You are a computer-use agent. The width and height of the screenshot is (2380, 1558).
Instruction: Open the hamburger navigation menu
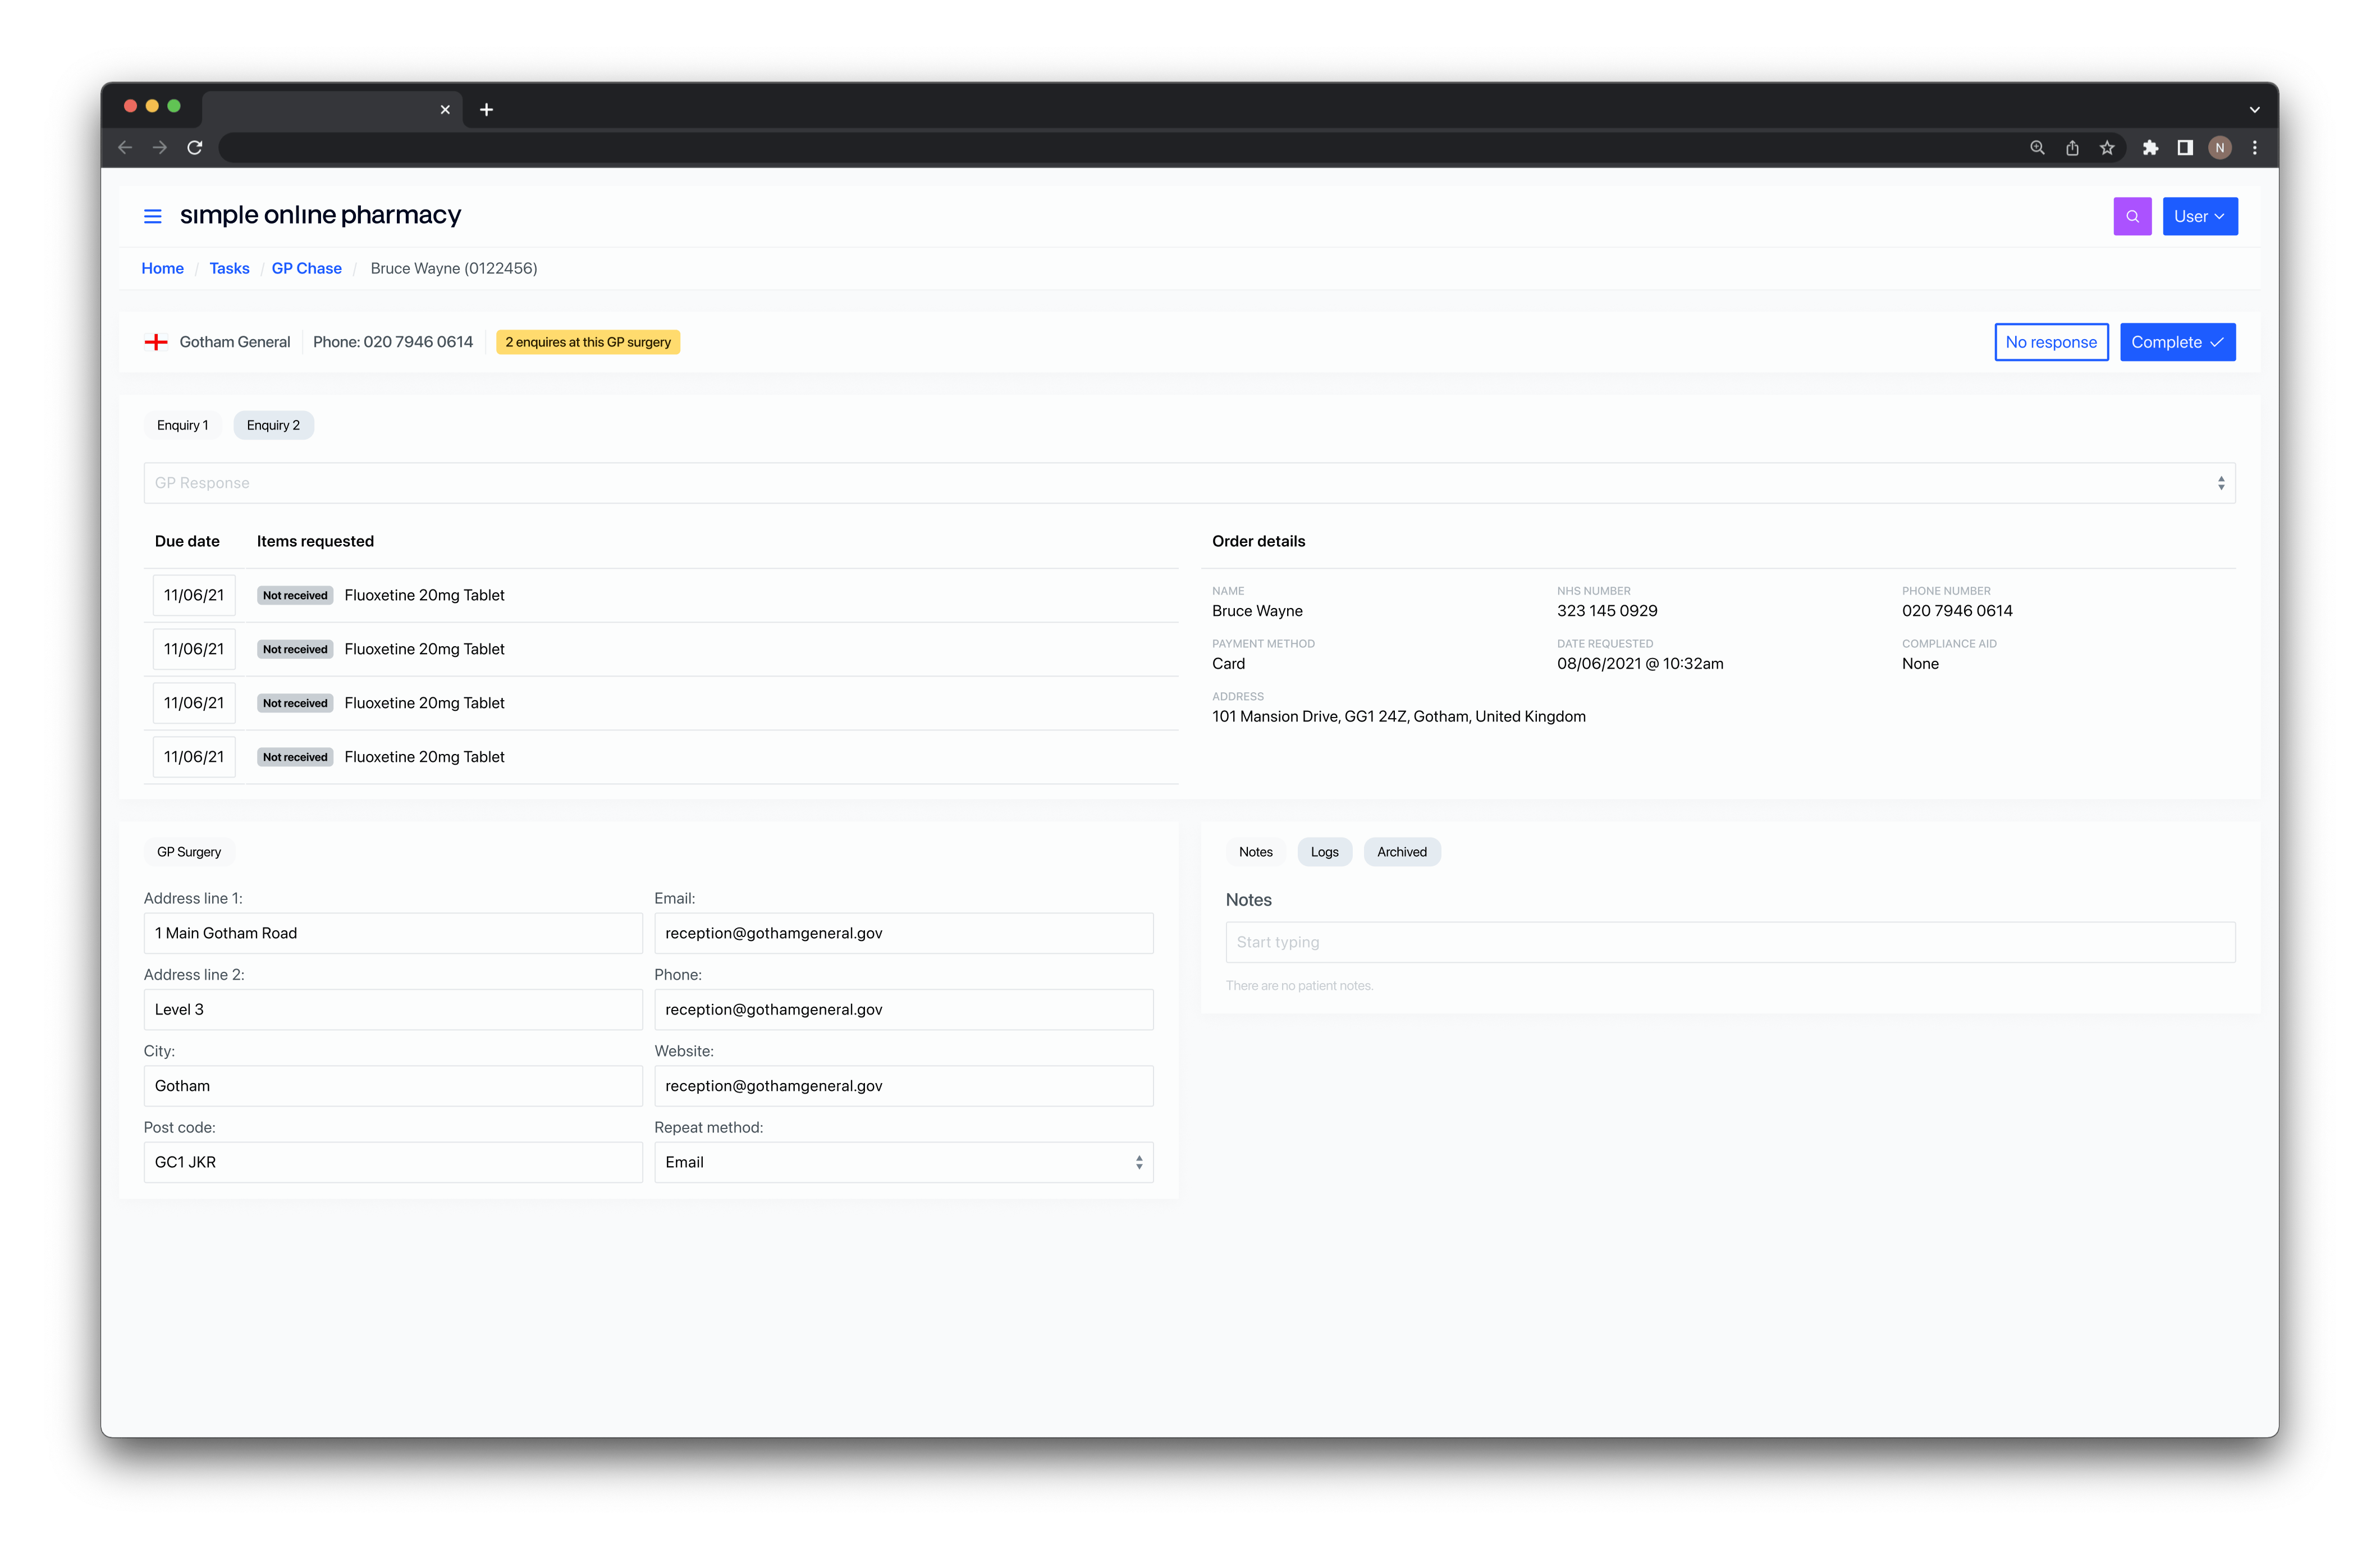pyautogui.click(x=152, y=216)
